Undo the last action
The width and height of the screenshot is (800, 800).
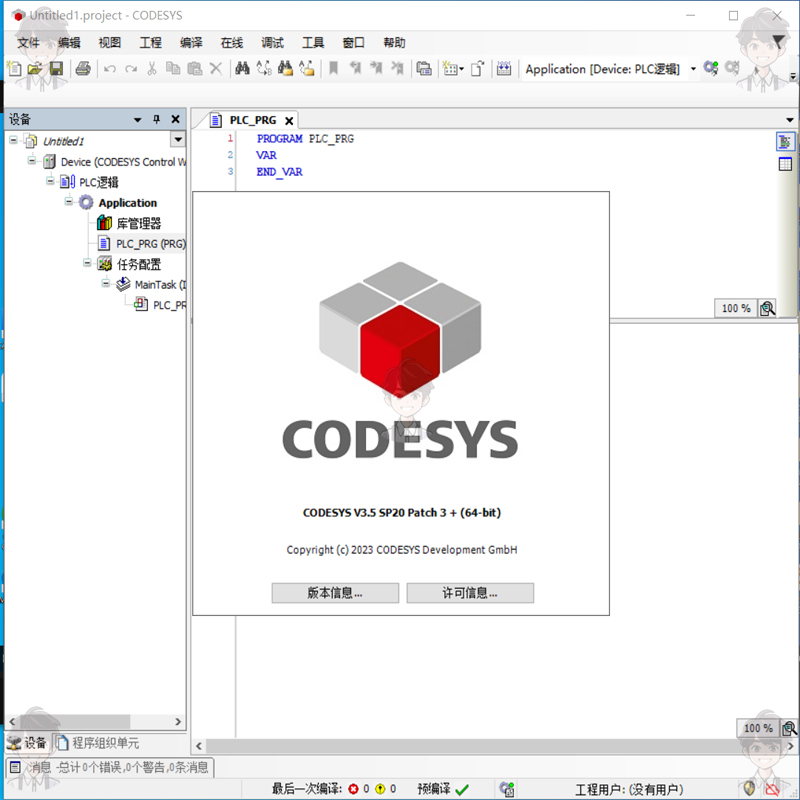(110, 68)
